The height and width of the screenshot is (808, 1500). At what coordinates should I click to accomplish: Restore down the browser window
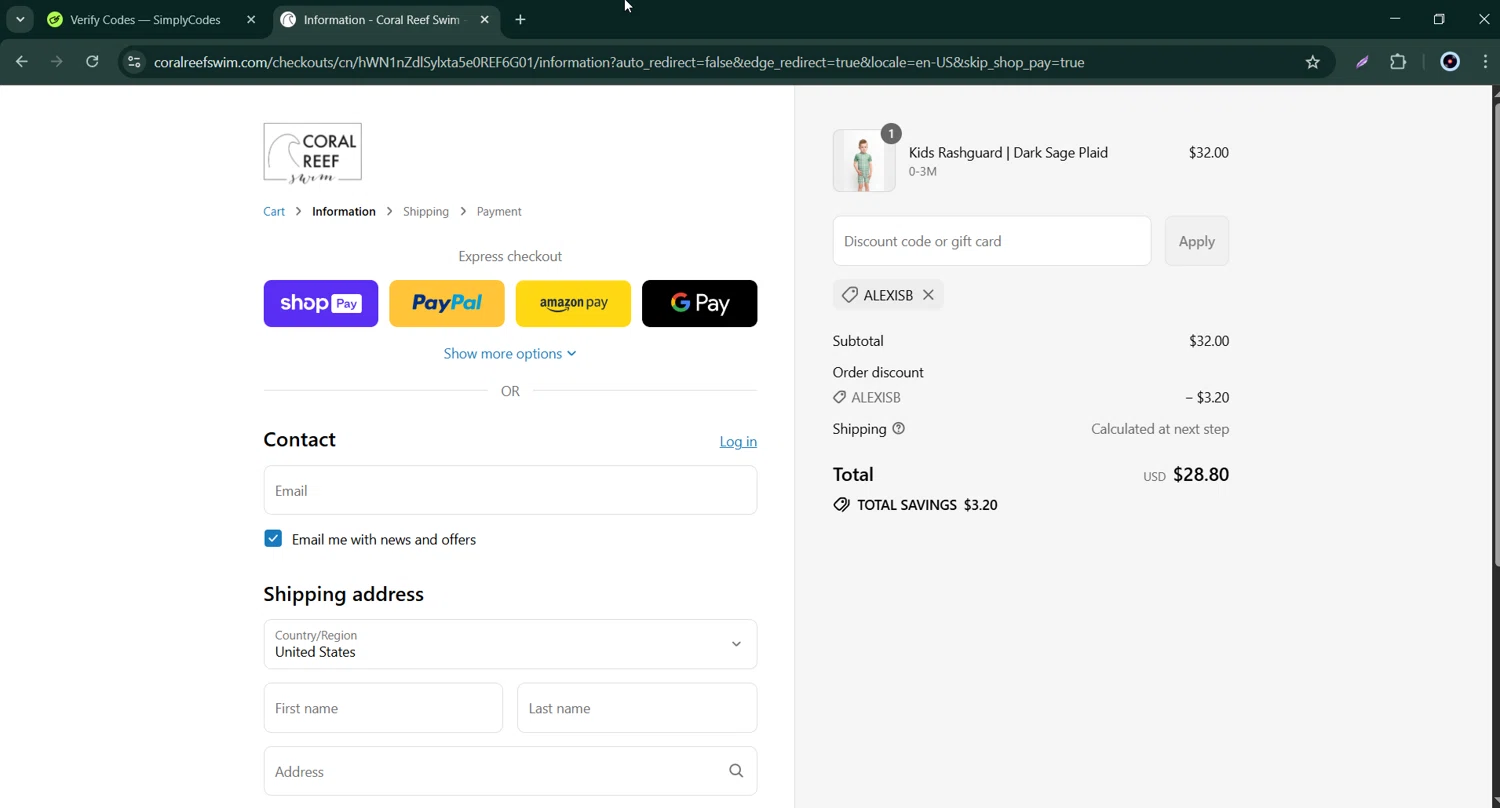pyautogui.click(x=1439, y=19)
